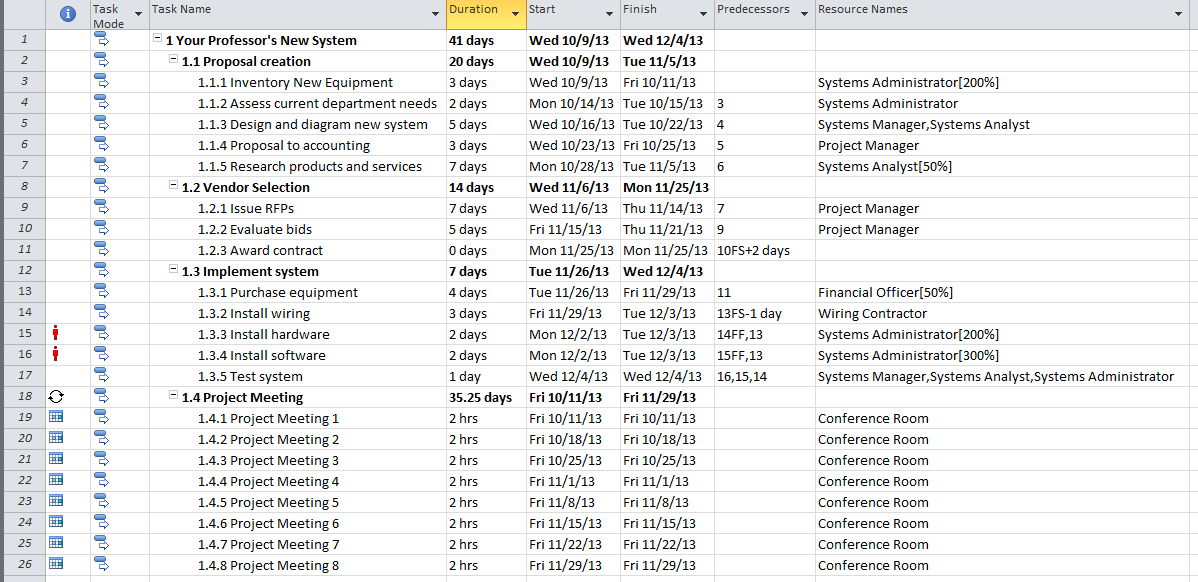The height and width of the screenshot is (582, 1198).
Task: Click the info indicator column header icon
Action: [68, 14]
